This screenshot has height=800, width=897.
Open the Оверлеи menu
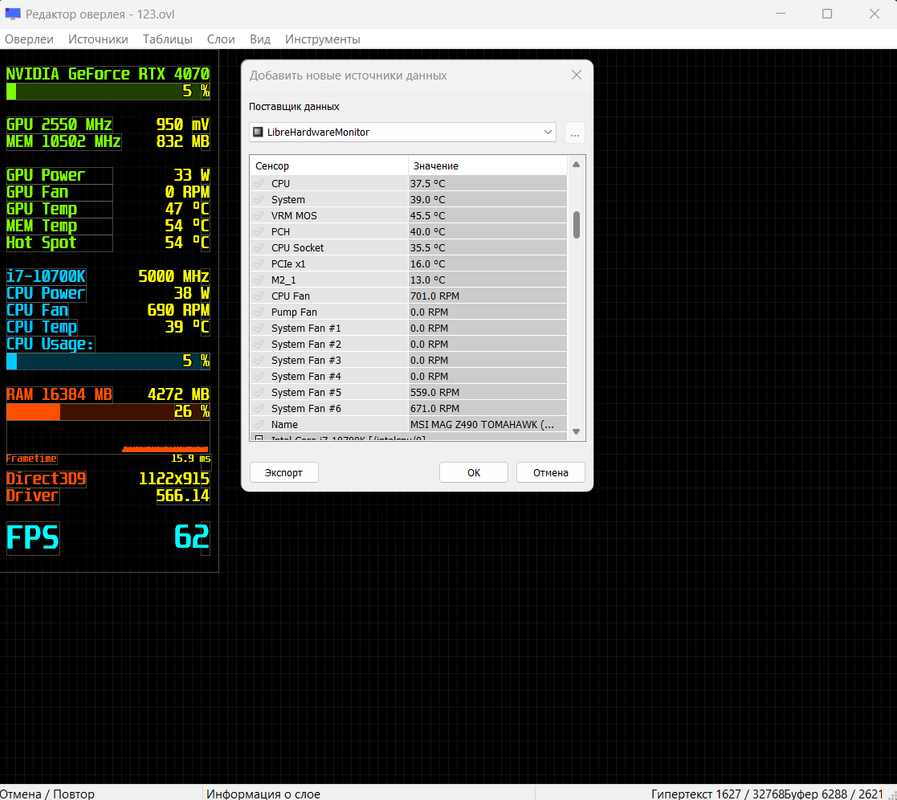[29, 39]
